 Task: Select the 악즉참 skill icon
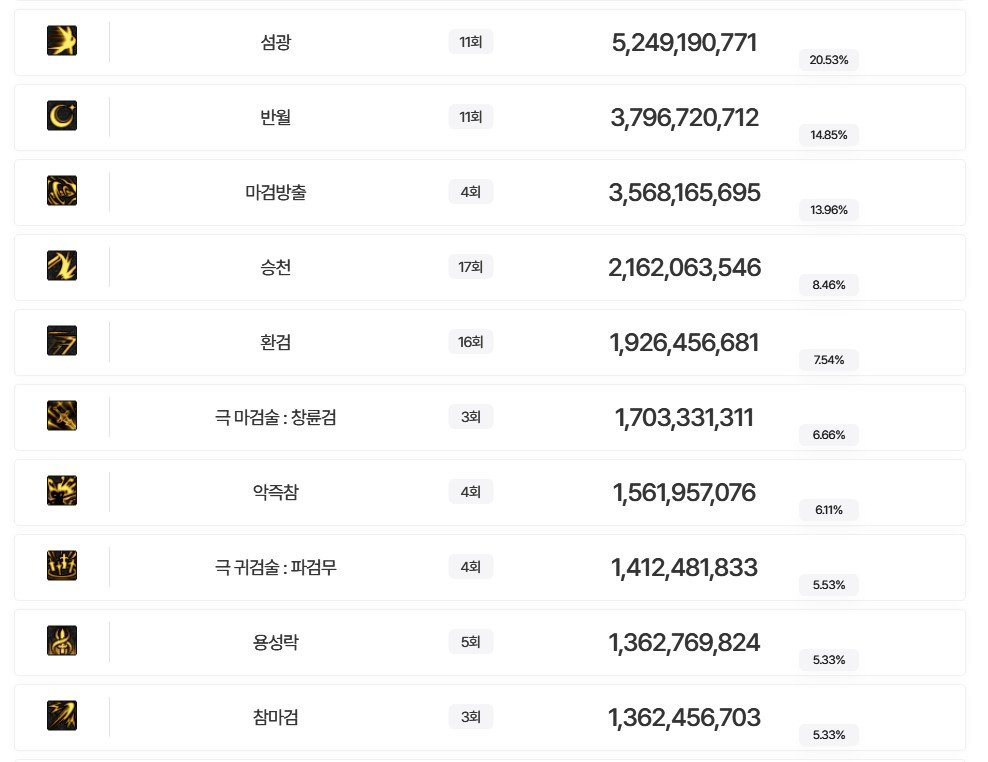(x=62, y=491)
